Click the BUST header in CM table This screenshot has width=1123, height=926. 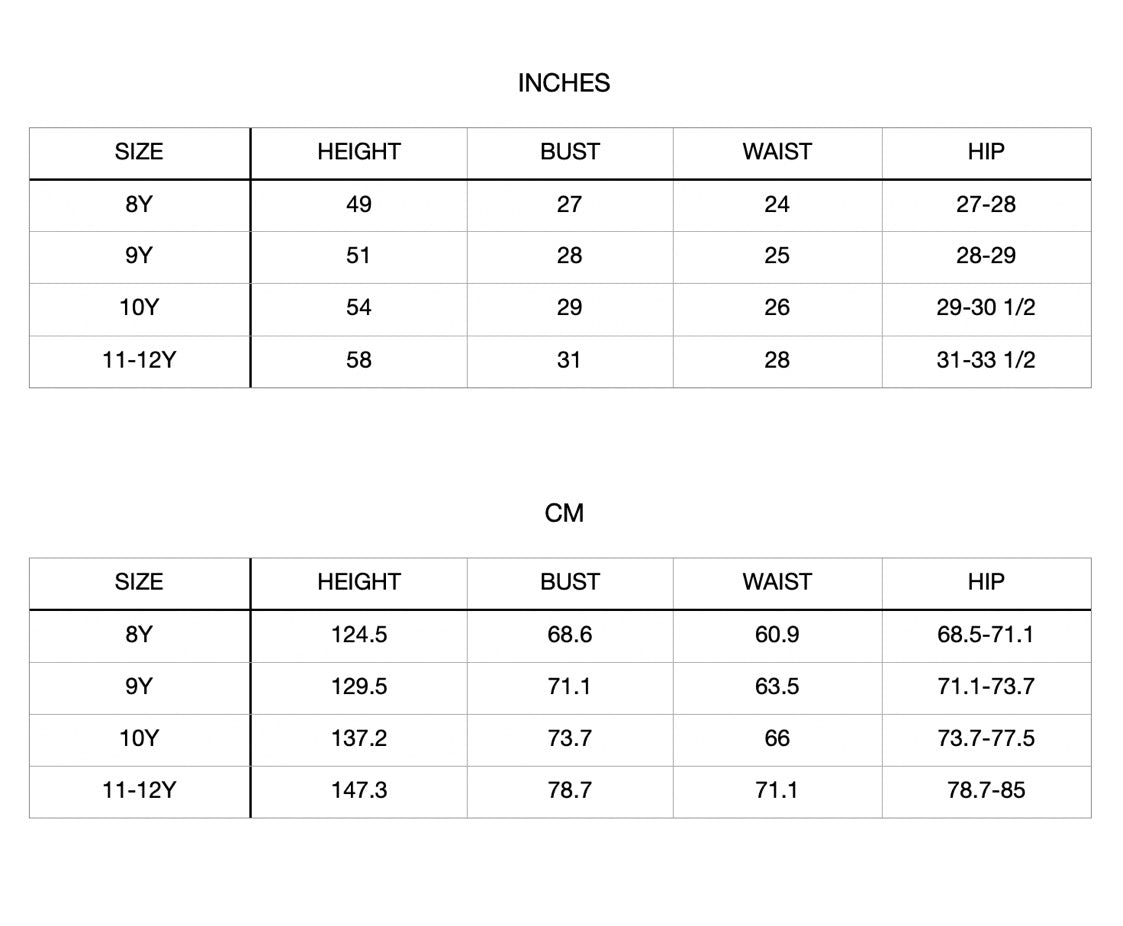[570, 582]
